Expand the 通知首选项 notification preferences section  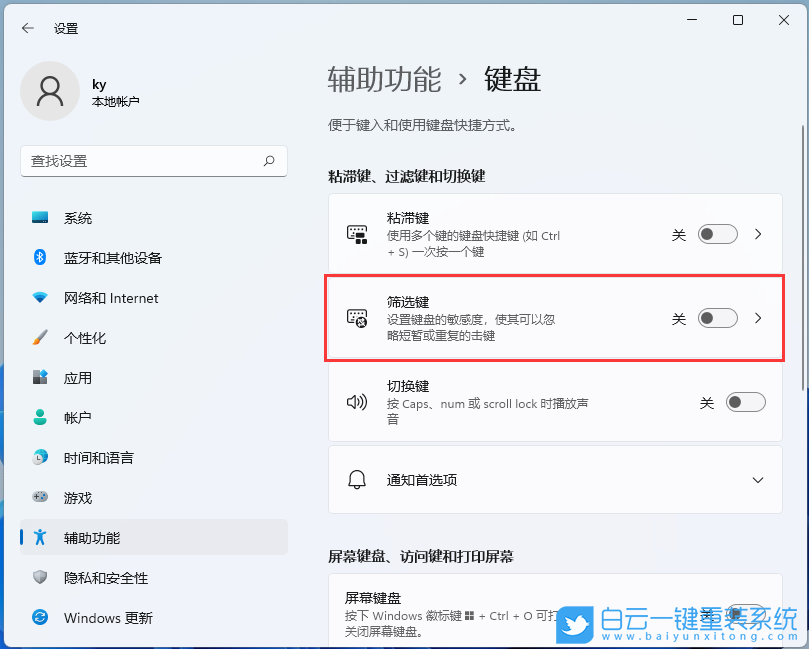[x=757, y=479]
